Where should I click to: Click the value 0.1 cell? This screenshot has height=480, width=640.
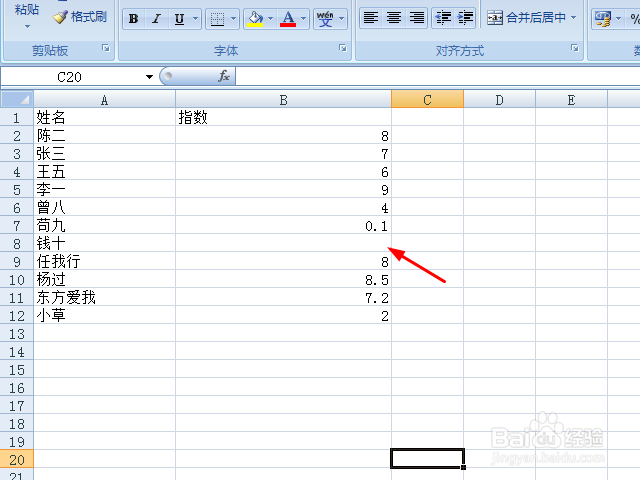click(283, 225)
